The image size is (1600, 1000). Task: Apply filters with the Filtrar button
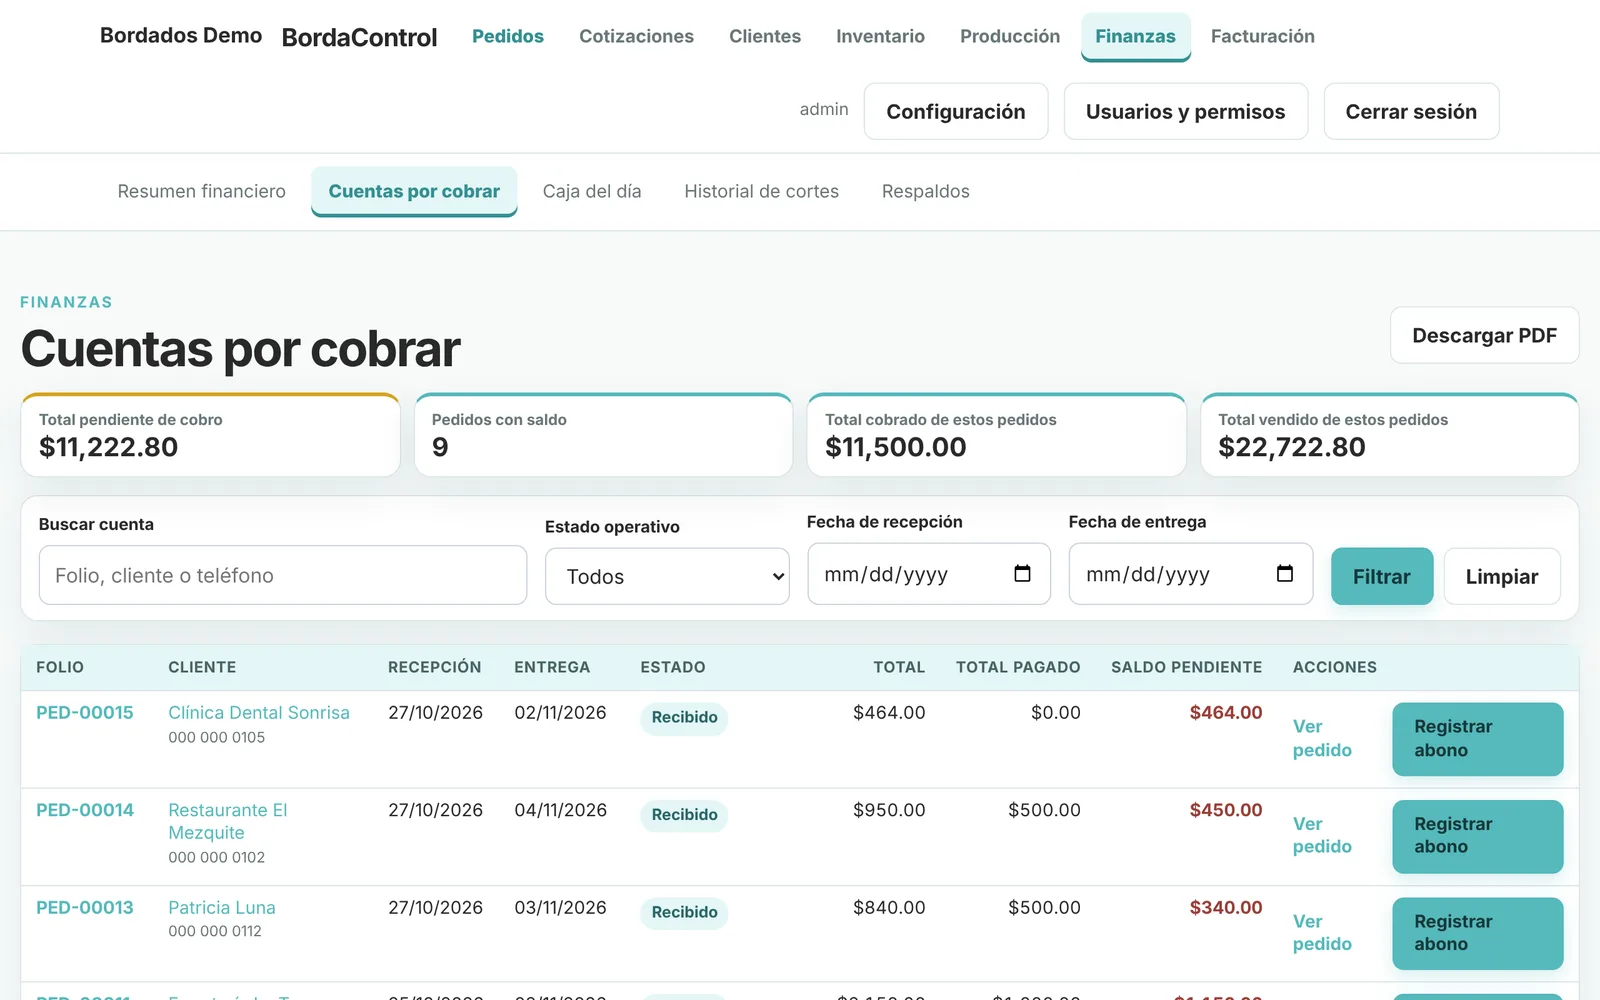pos(1381,576)
